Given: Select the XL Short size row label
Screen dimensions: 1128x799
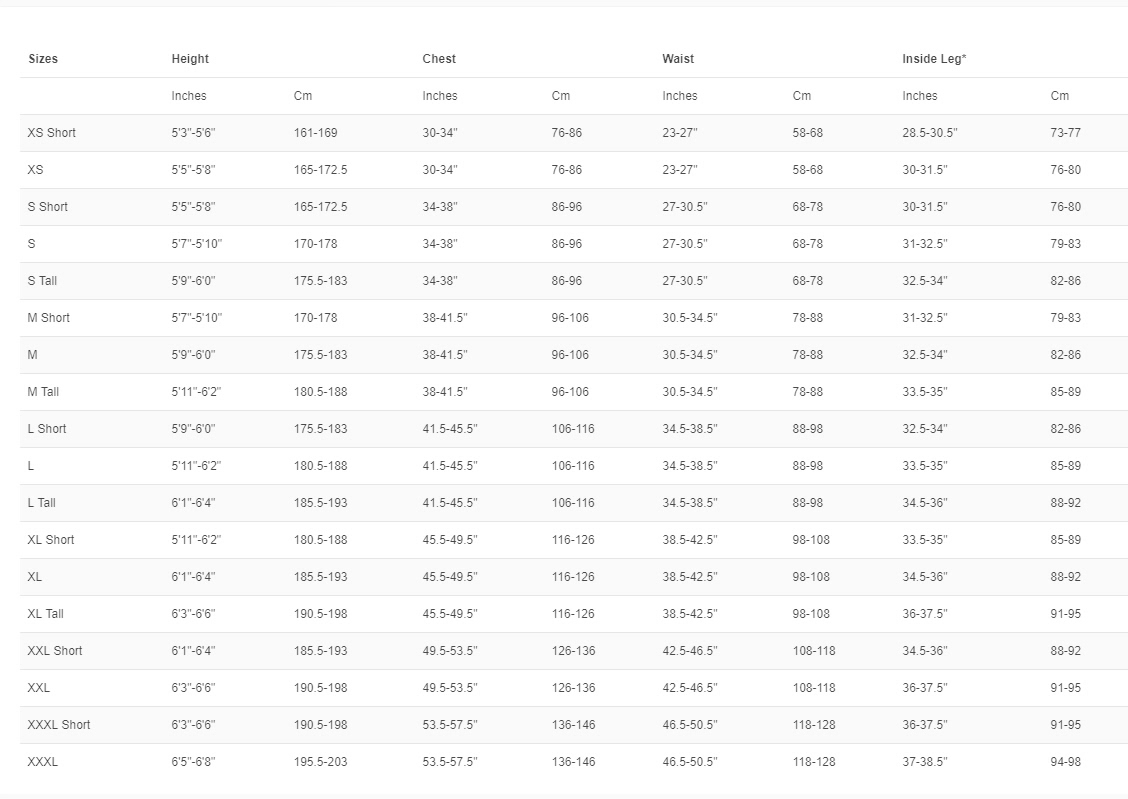Looking at the screenshot, I should pyautogui.click(x=51, y=540).
